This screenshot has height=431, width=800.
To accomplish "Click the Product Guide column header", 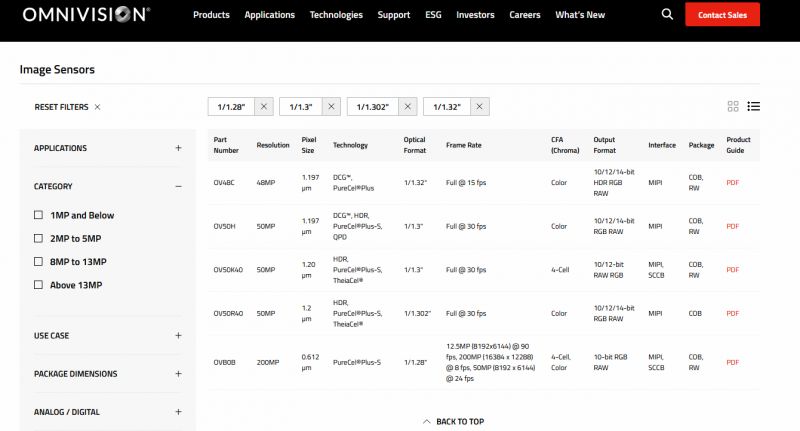I will click(738, 145).
